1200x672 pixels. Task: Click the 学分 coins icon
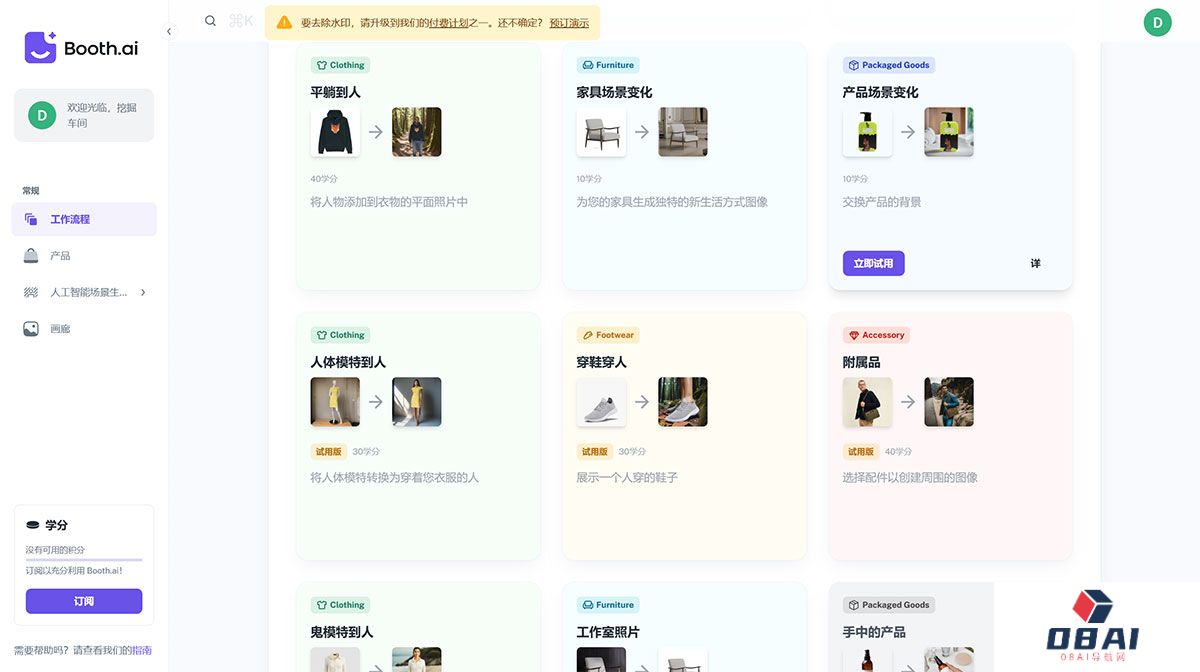click(33, 525)
